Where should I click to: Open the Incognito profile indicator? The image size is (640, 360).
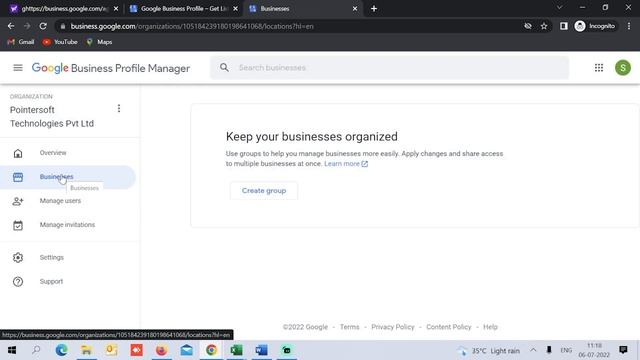[595, 26]
